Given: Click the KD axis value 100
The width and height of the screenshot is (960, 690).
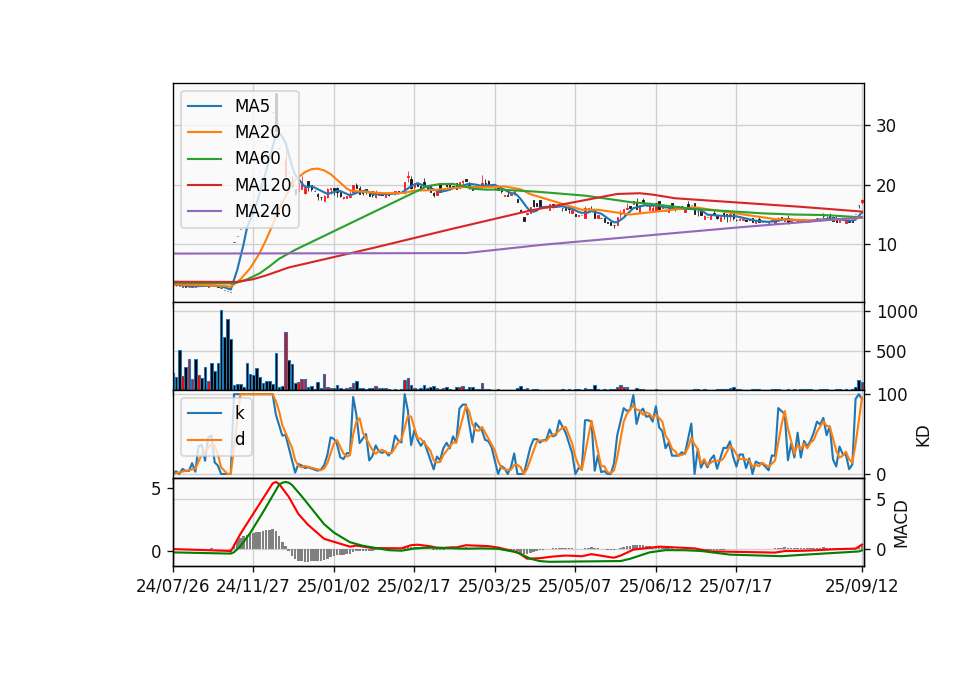Looking at the screenshot, I should 891,395.
